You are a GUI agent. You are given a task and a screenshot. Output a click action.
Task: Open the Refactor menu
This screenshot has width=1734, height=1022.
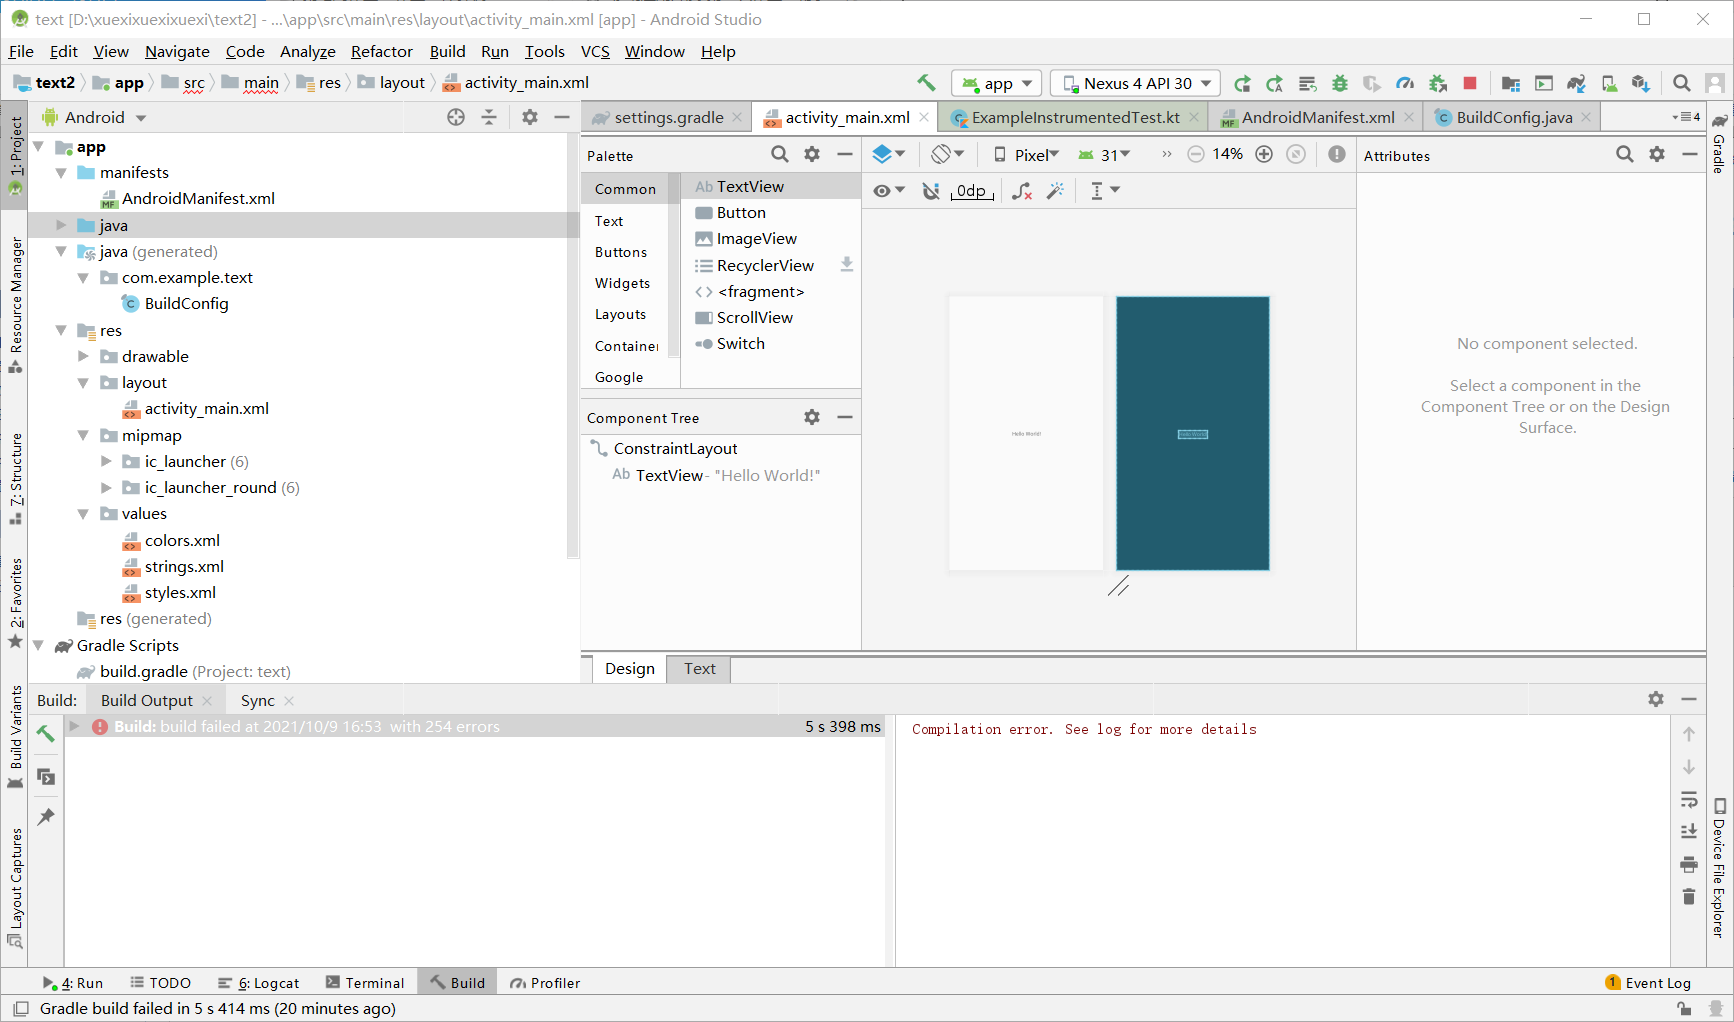click(381, 51)
